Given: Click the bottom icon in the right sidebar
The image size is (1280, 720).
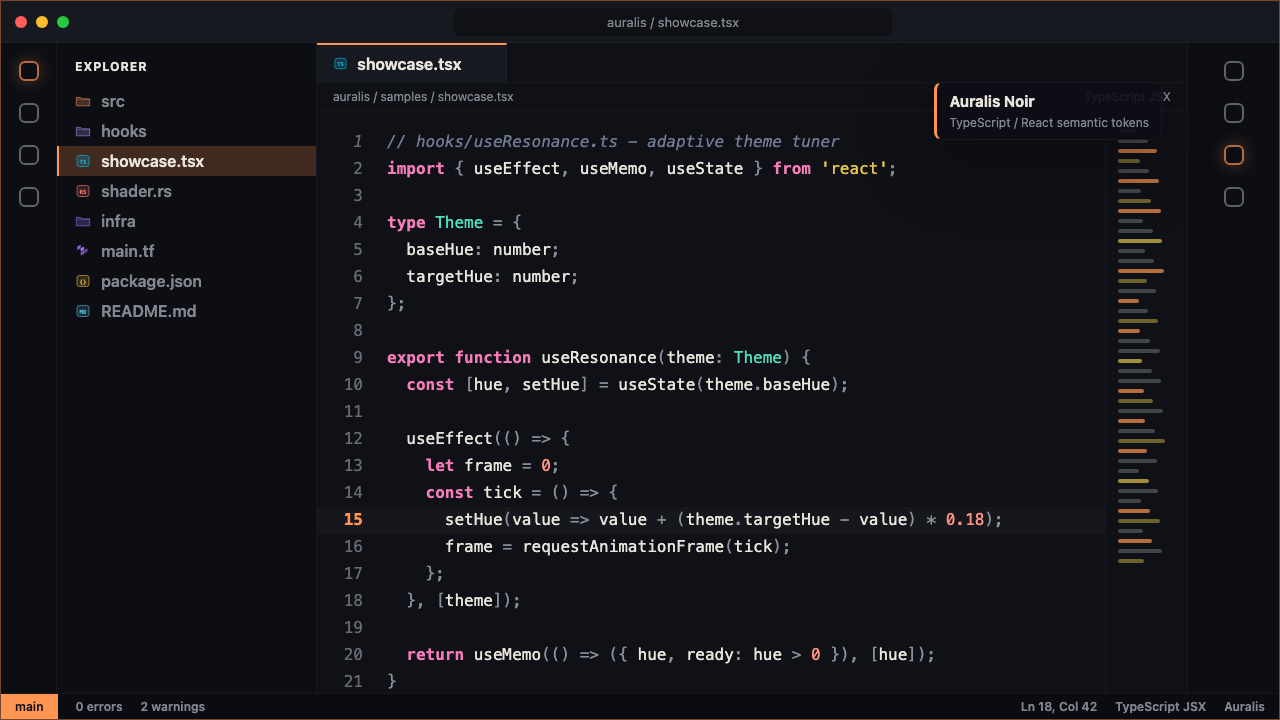Looking at the screenshot, I should (1234, 197).
